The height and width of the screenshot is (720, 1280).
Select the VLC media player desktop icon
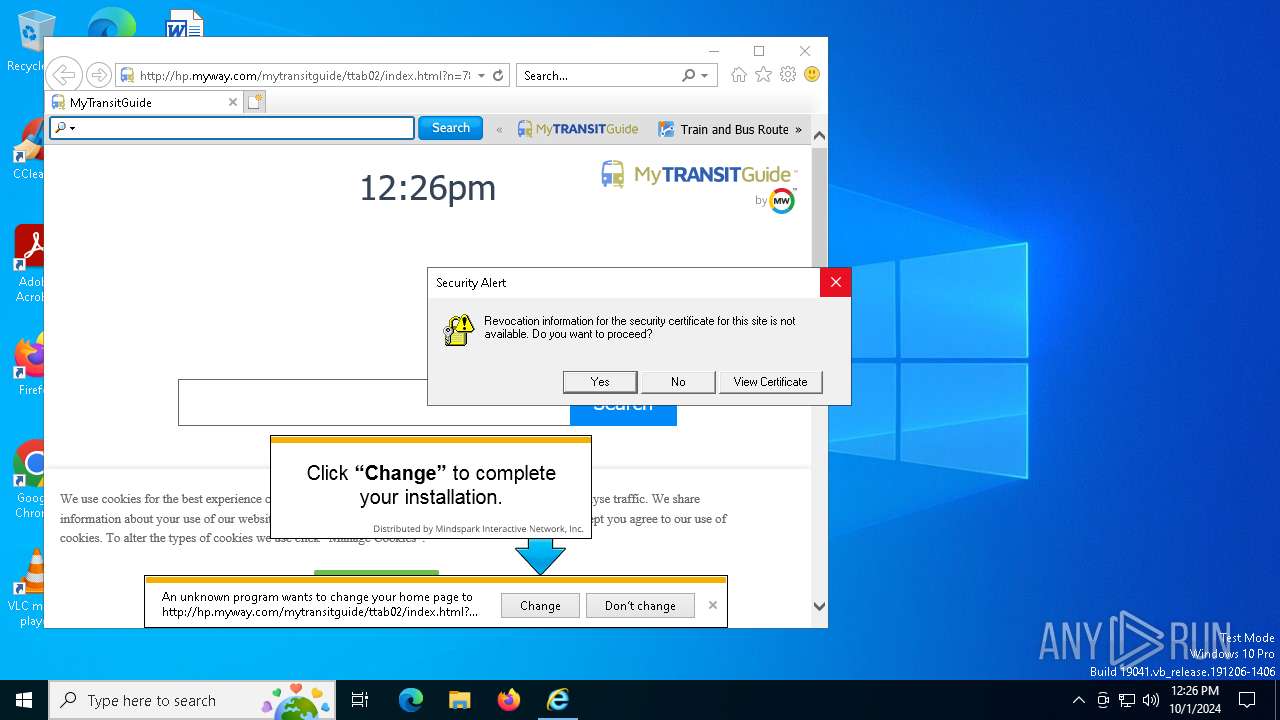[x=30, y=588]
